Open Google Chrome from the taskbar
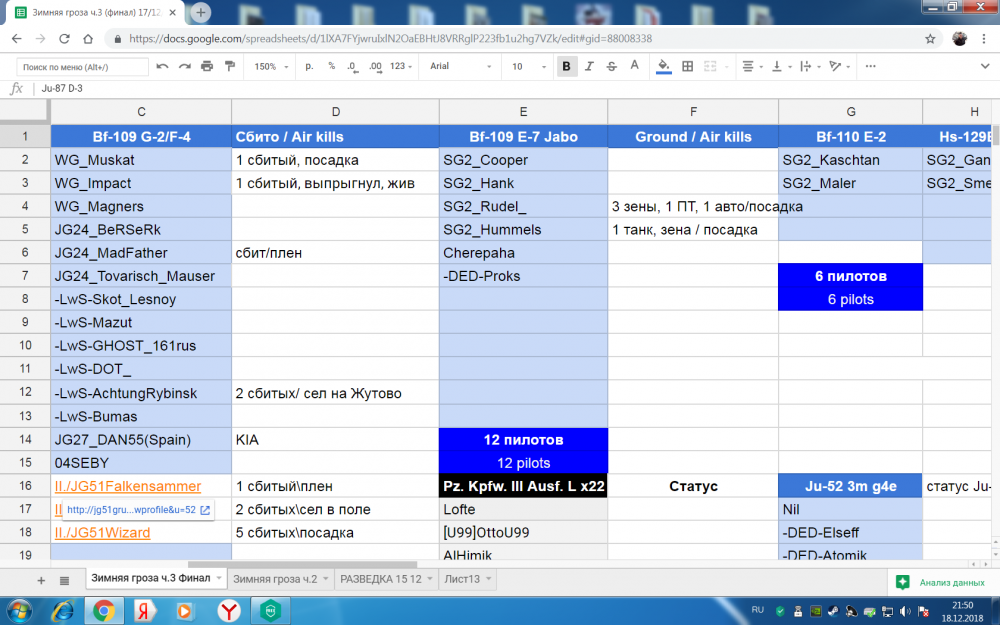The width and height of the screenshot is (1000, 625). tap(104, 612)
